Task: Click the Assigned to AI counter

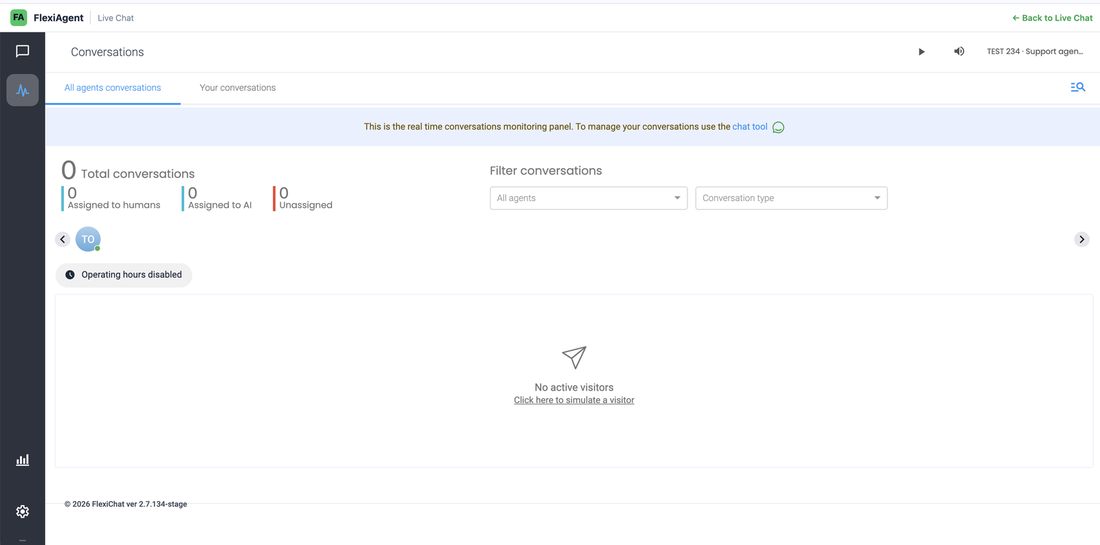Action: 218,199
